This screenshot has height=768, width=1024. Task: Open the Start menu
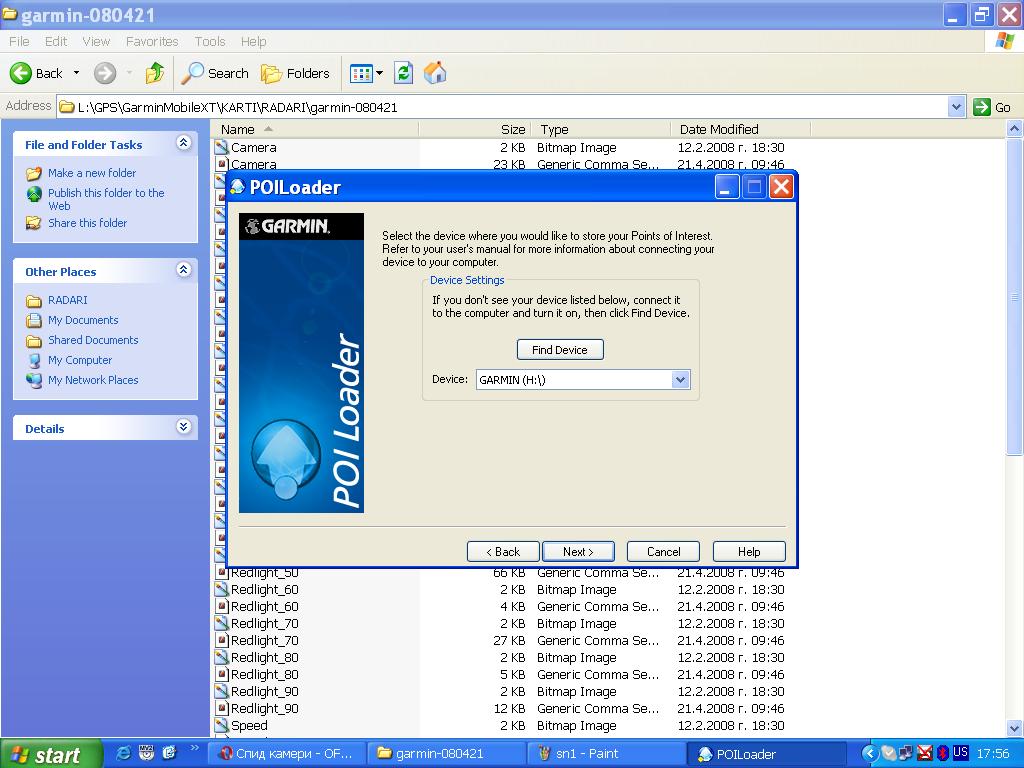pyautogui.click(x=50, y=754)
